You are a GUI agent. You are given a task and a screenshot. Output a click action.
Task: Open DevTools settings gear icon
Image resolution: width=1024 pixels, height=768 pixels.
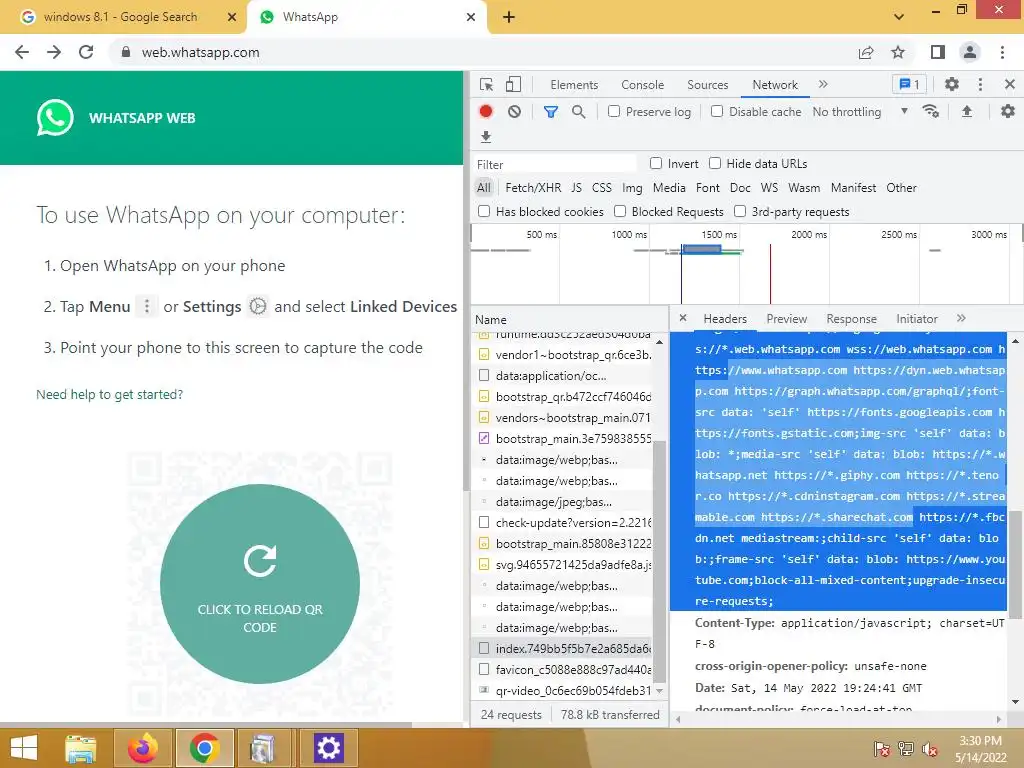click(952, 84)
